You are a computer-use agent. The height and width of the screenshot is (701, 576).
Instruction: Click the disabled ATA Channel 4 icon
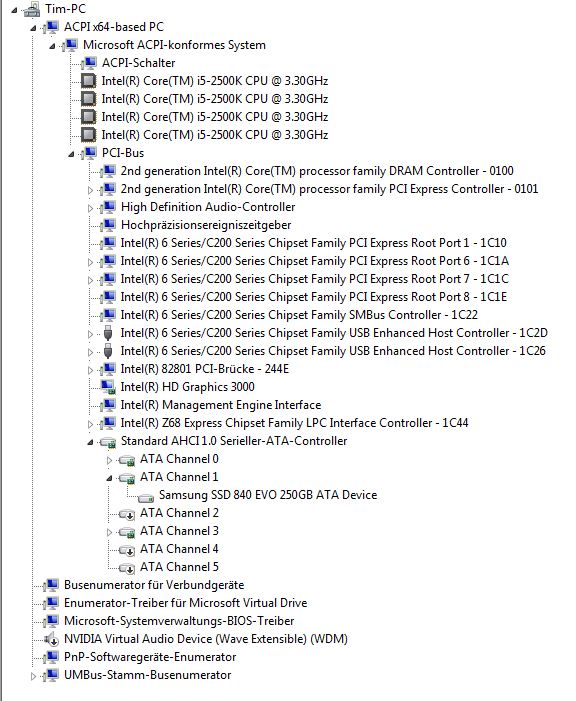127,550
